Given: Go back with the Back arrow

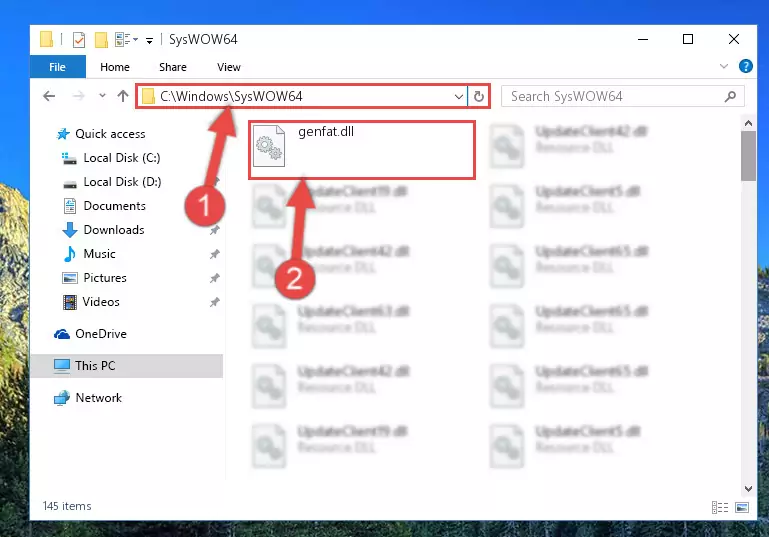Looking at the screenshot, I should click(49, 96).
